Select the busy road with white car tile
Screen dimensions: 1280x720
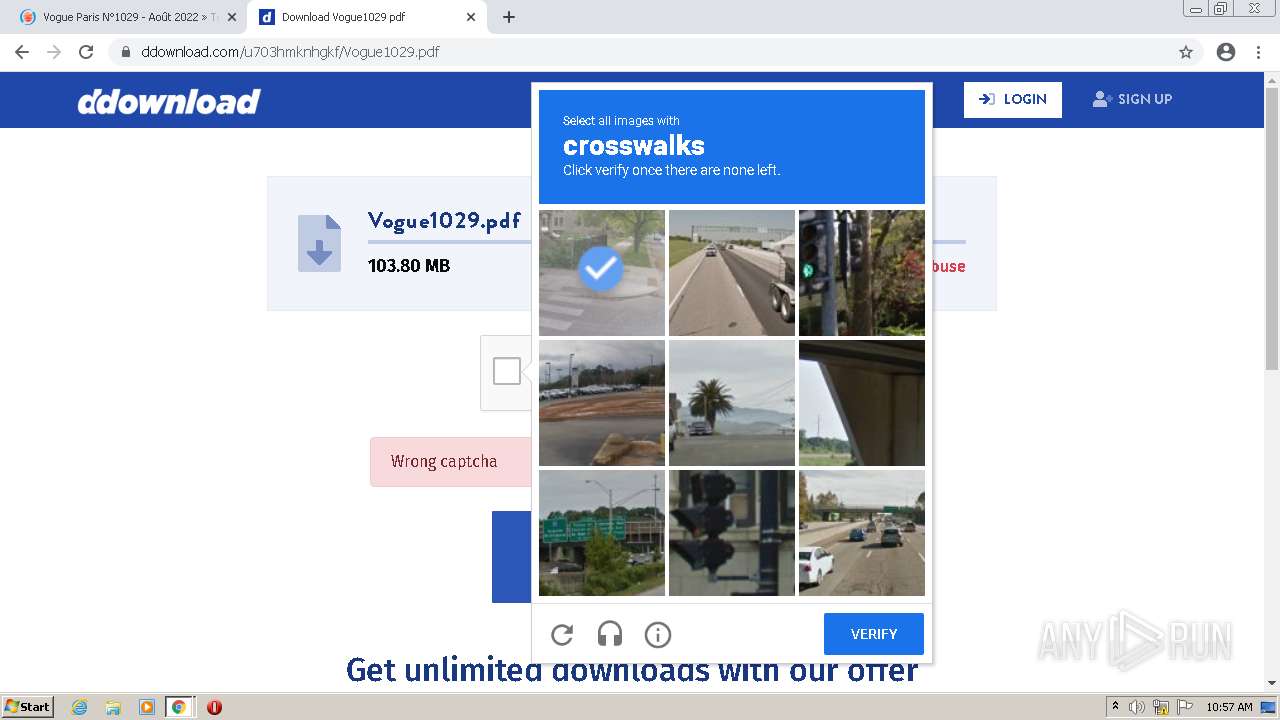click(862, 533)
